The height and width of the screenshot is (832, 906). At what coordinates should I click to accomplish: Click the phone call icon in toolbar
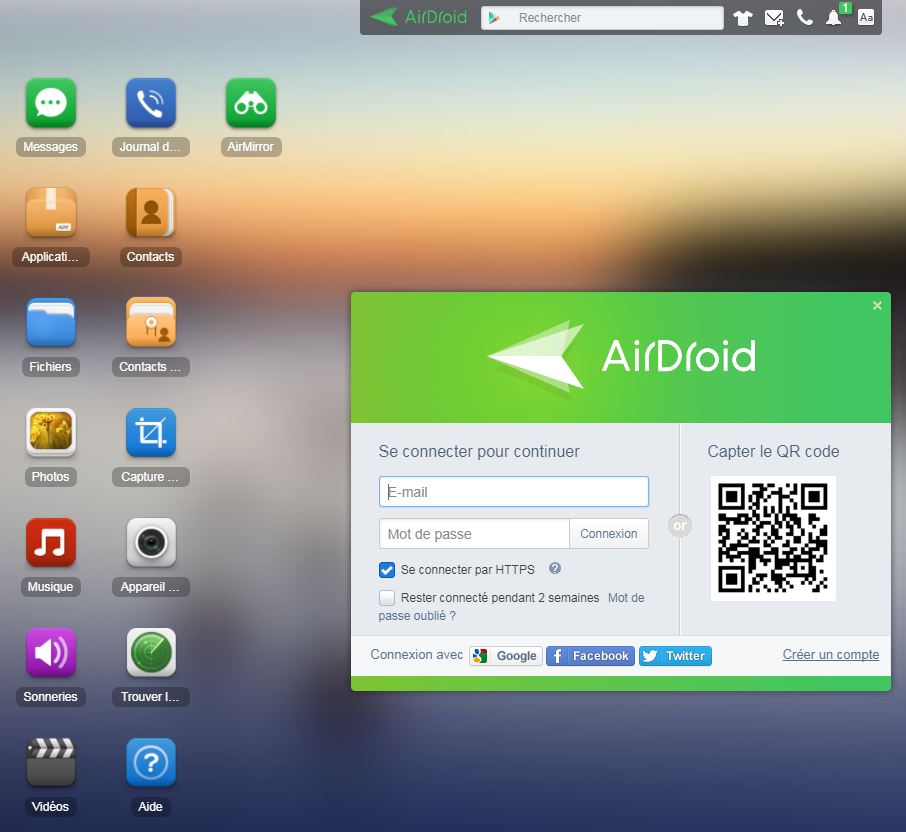804,18
